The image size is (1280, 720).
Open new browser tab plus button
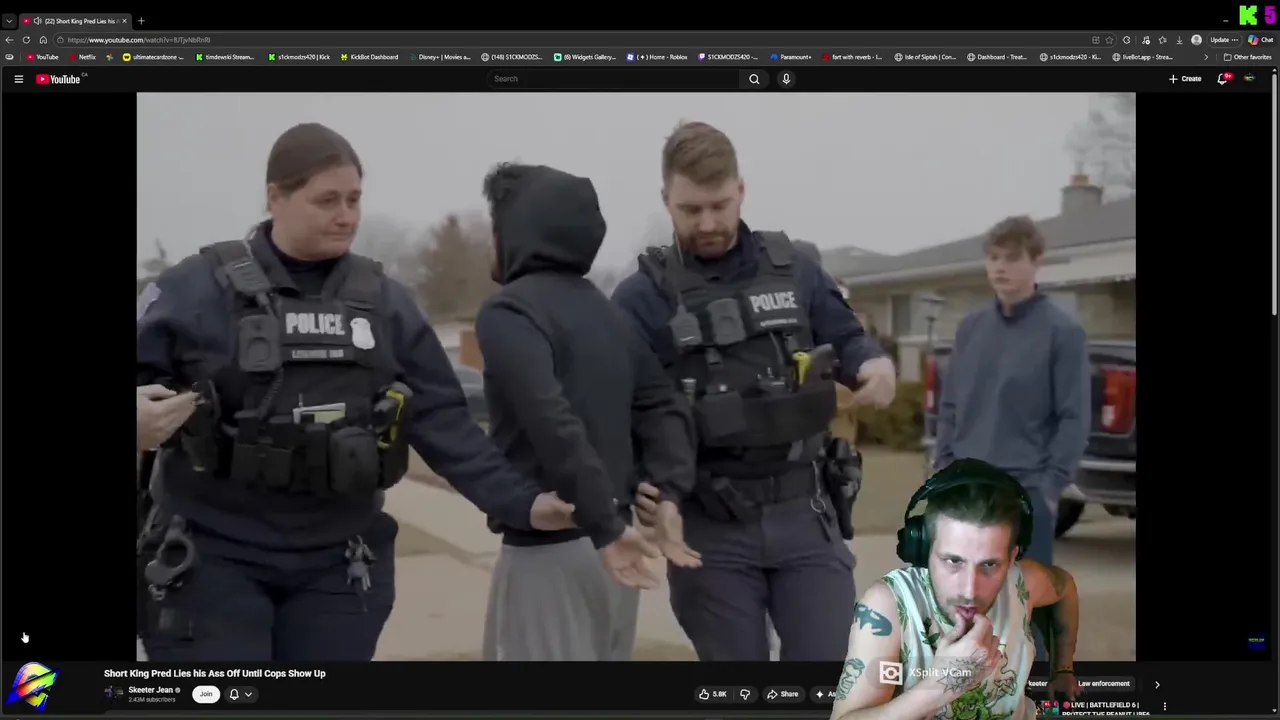coord(141,21)
